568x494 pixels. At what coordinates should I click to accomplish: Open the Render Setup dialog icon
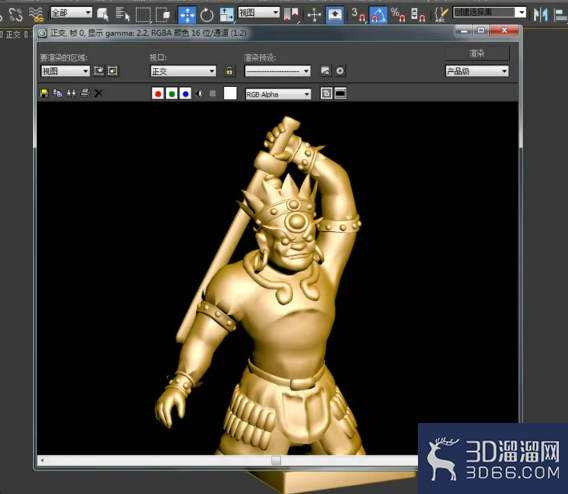point(326,71)
